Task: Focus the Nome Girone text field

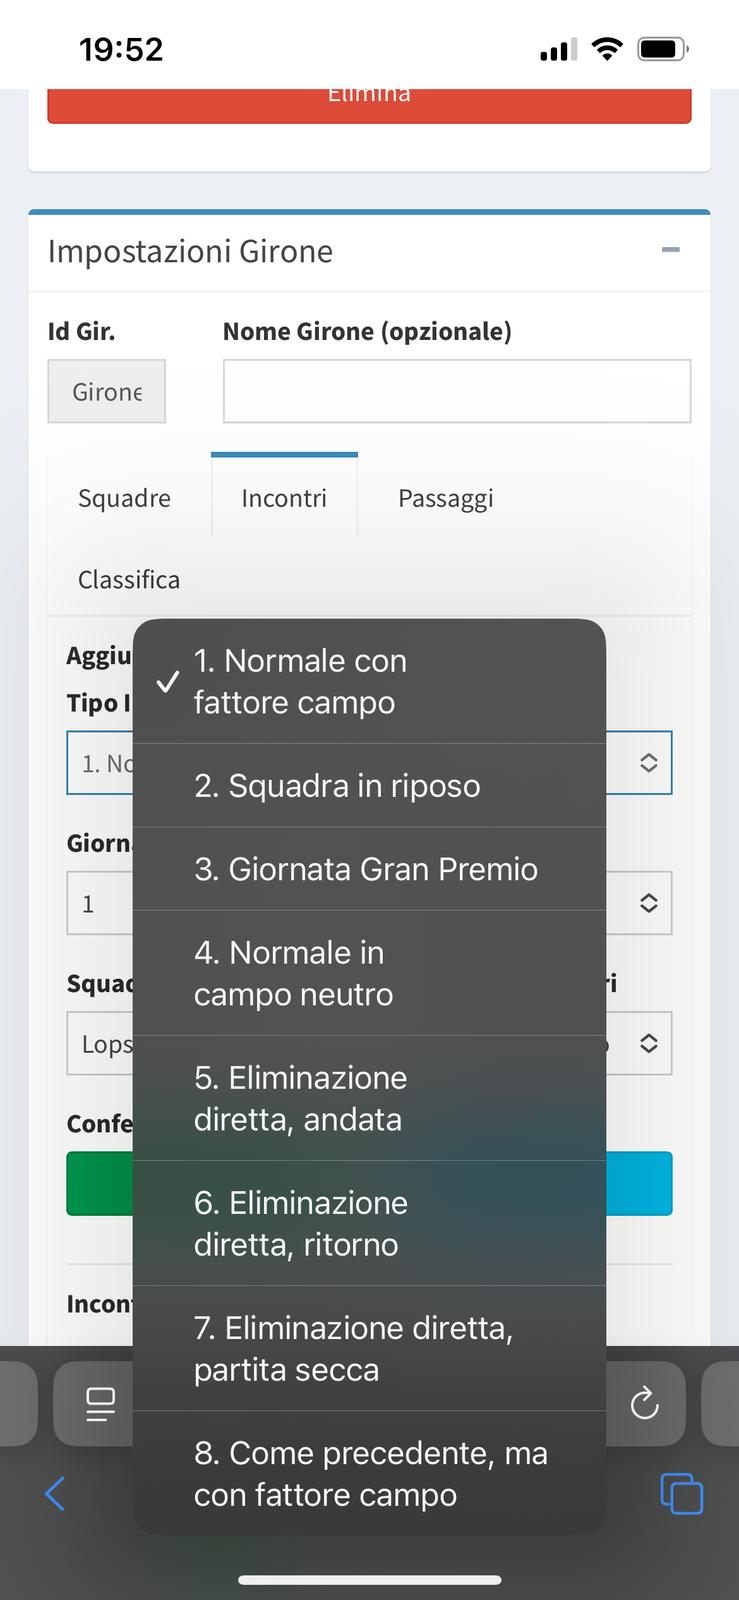Action: (x=456, y=391)
